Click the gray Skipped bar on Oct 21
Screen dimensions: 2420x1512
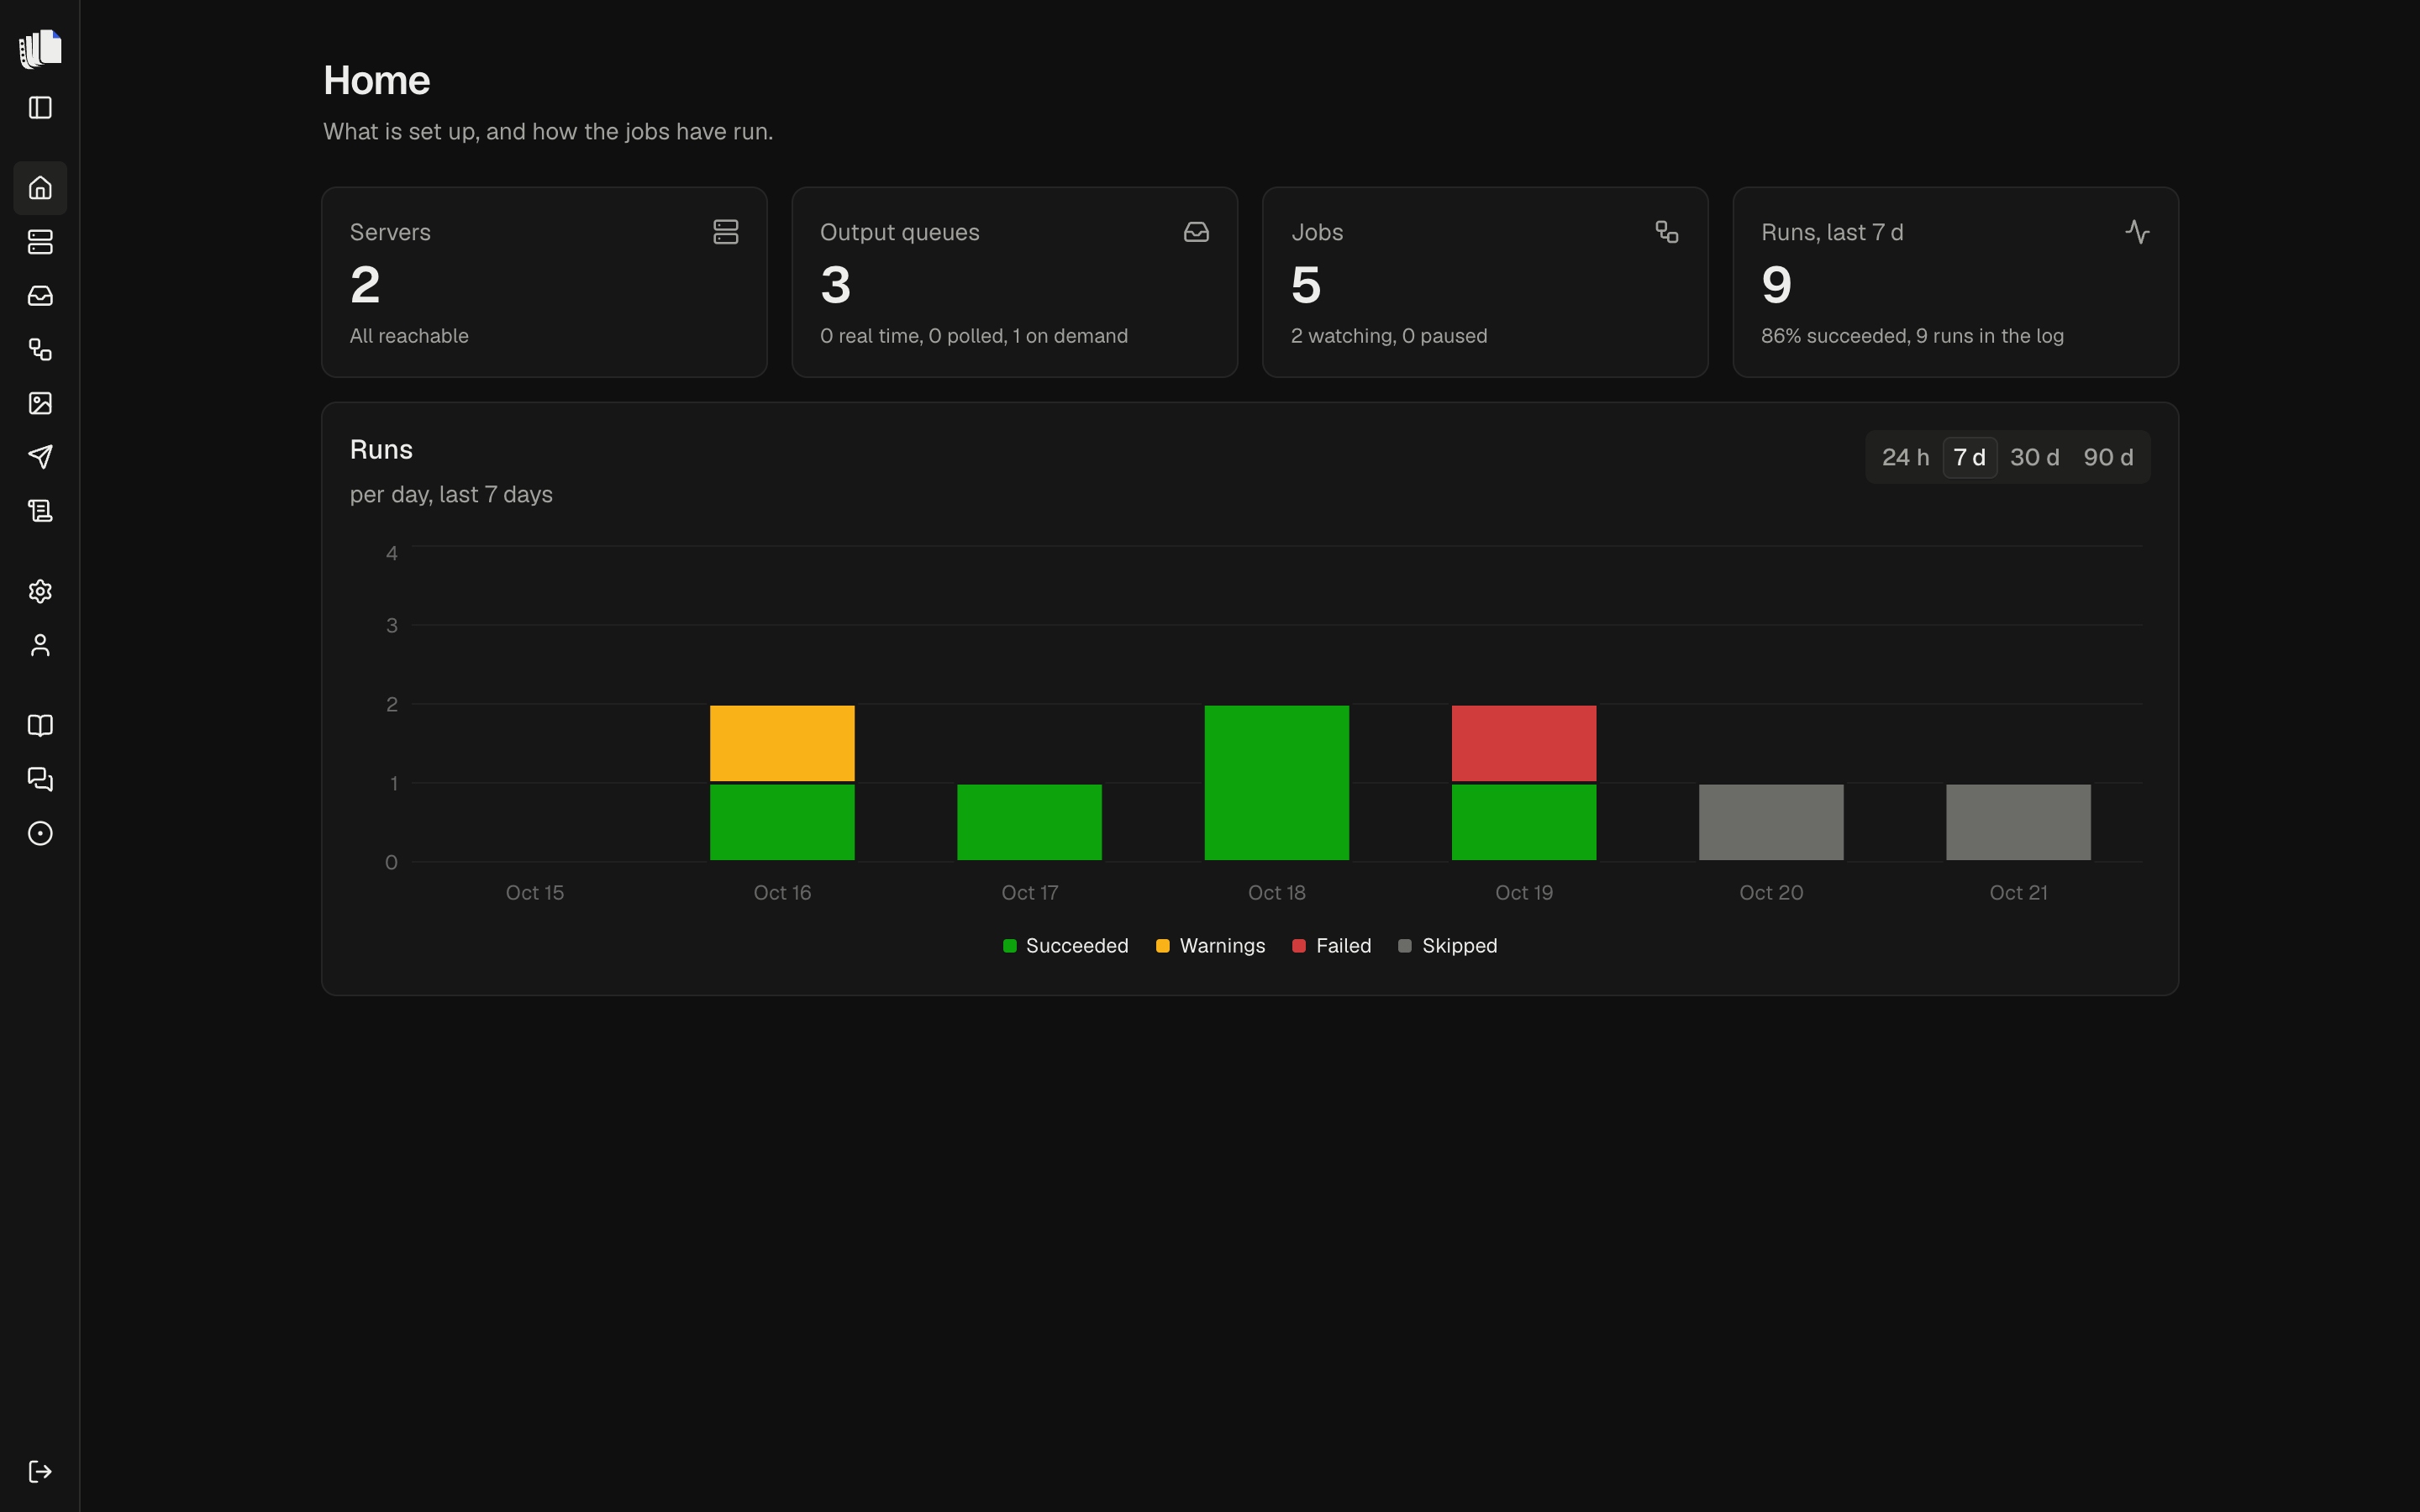pos(2018,822)
